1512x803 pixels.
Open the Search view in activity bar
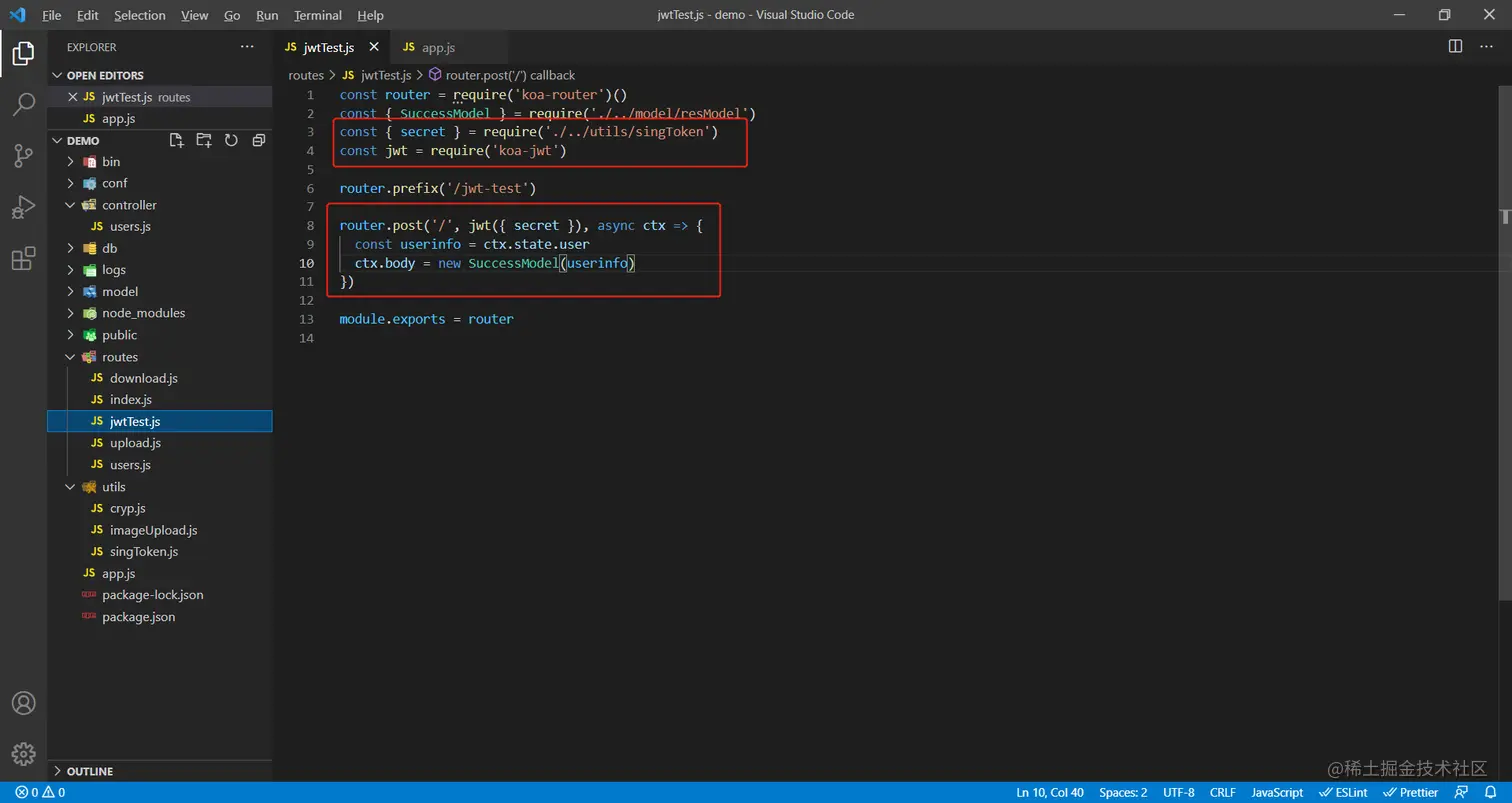[23, 104]
